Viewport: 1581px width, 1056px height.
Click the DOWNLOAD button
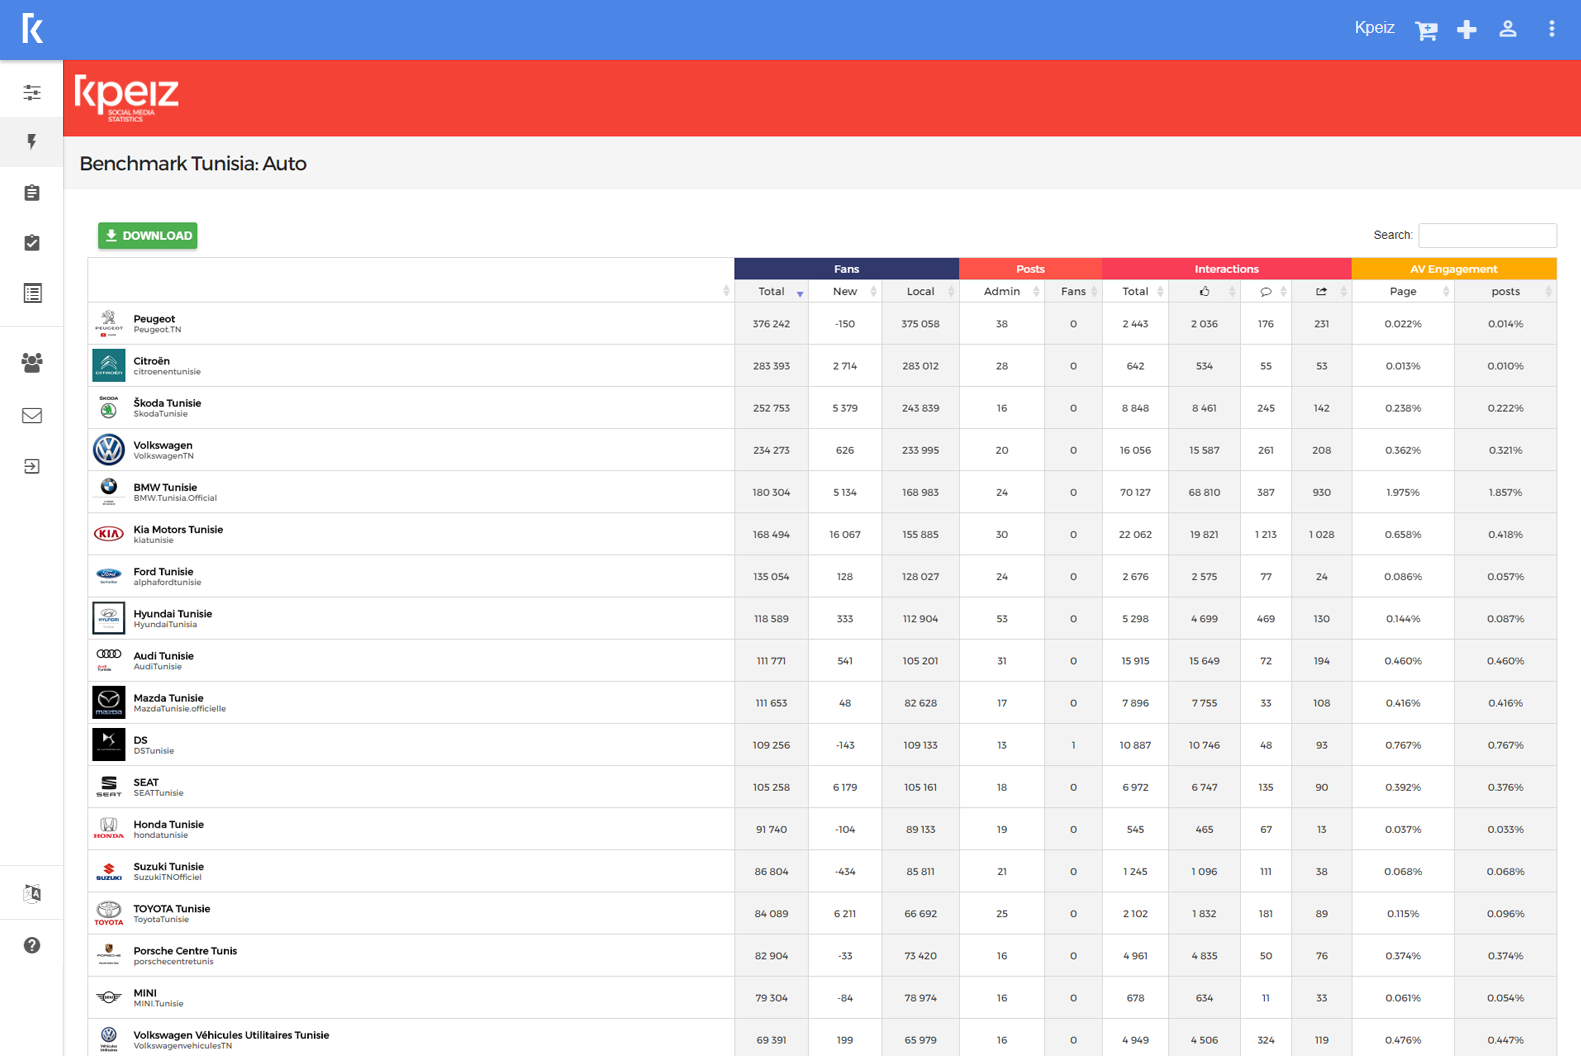(x=148, y=236)
